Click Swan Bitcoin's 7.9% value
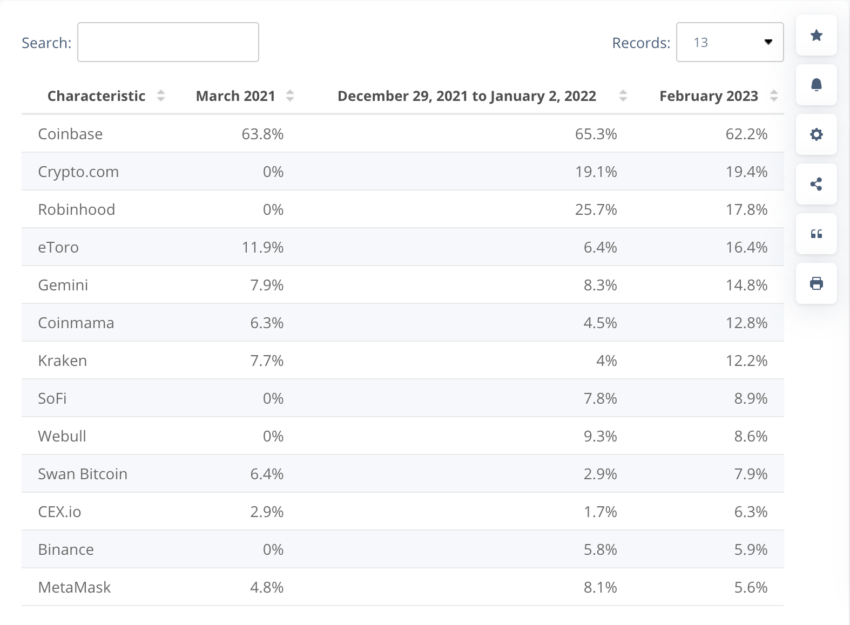The width and height of the screenshot is (850, 625). 751,474
